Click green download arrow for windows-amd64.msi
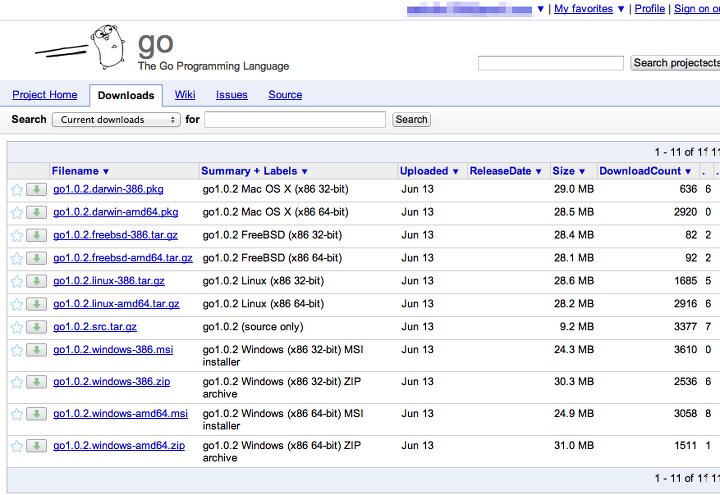The height and width of the screenshot is (495, 720). (36, 414)
